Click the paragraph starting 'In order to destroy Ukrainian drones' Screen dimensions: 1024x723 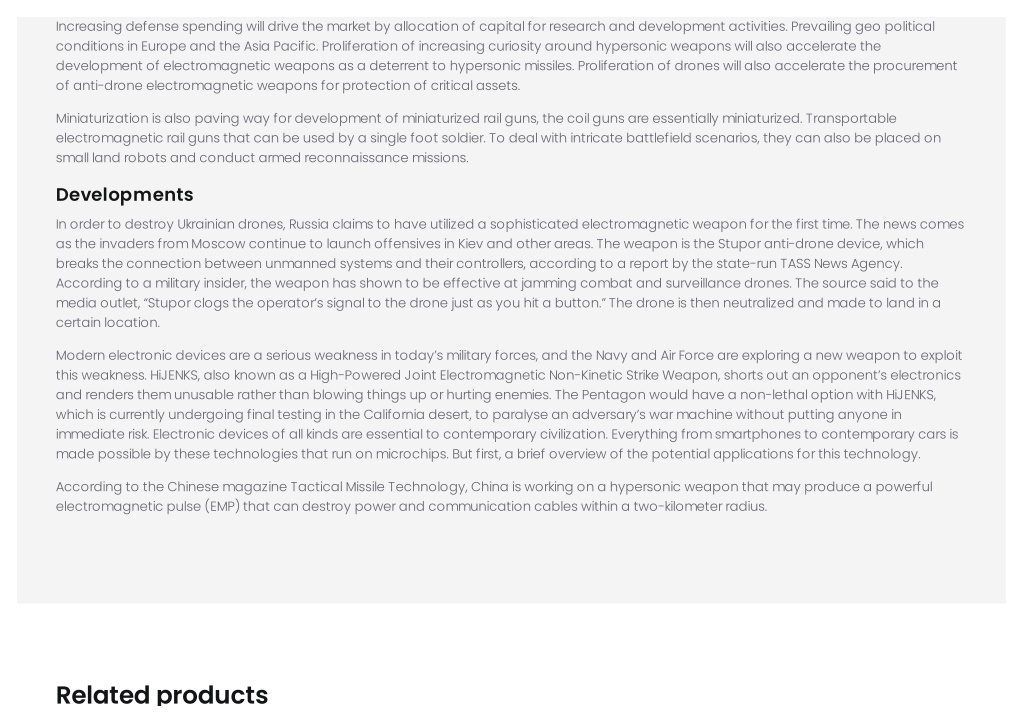(x=509, y=273)
